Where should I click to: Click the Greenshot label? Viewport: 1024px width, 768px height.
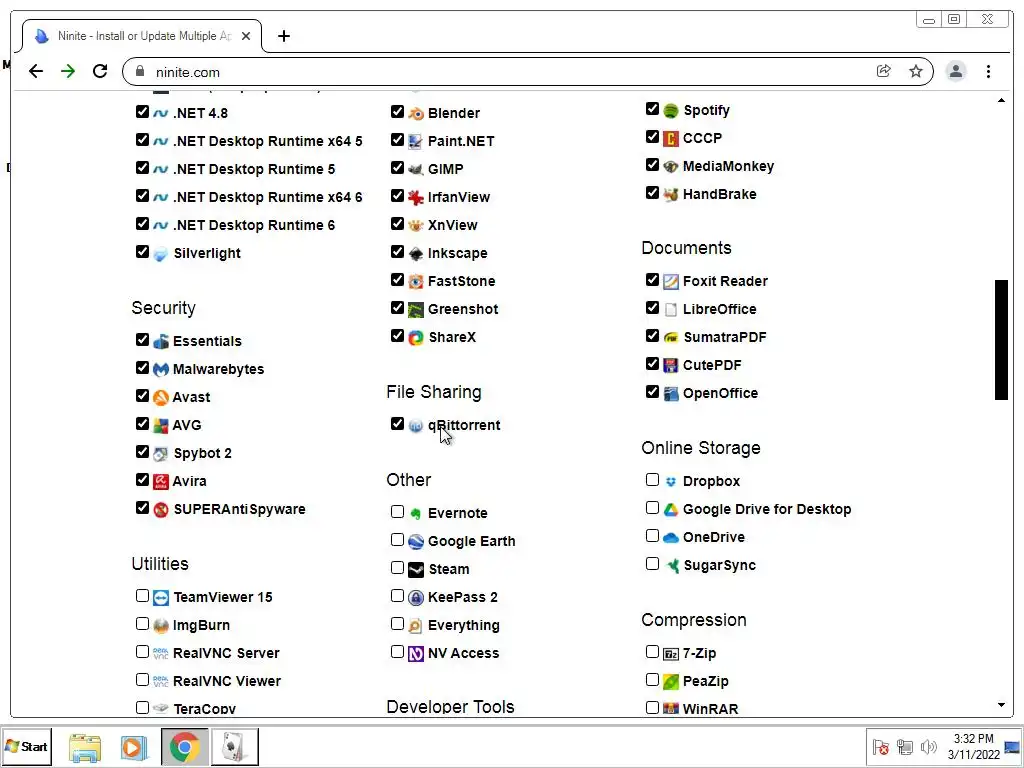click(463, 310)
